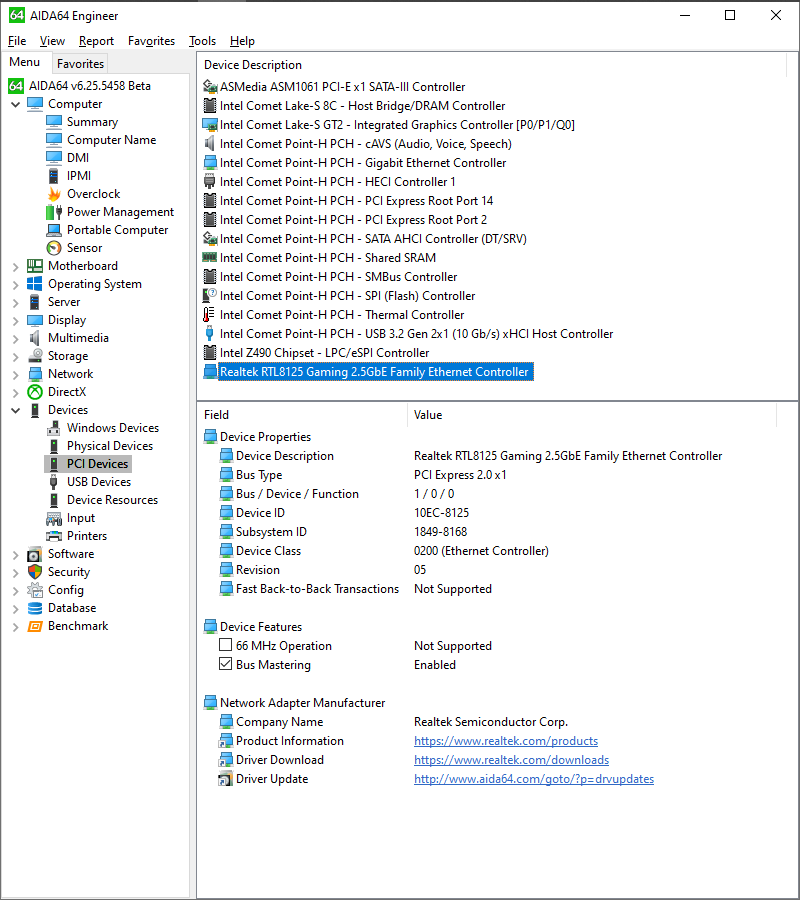Expand the Server tree node
The image size is (800, 900).
pyautogui.click(x=16, y=302)
